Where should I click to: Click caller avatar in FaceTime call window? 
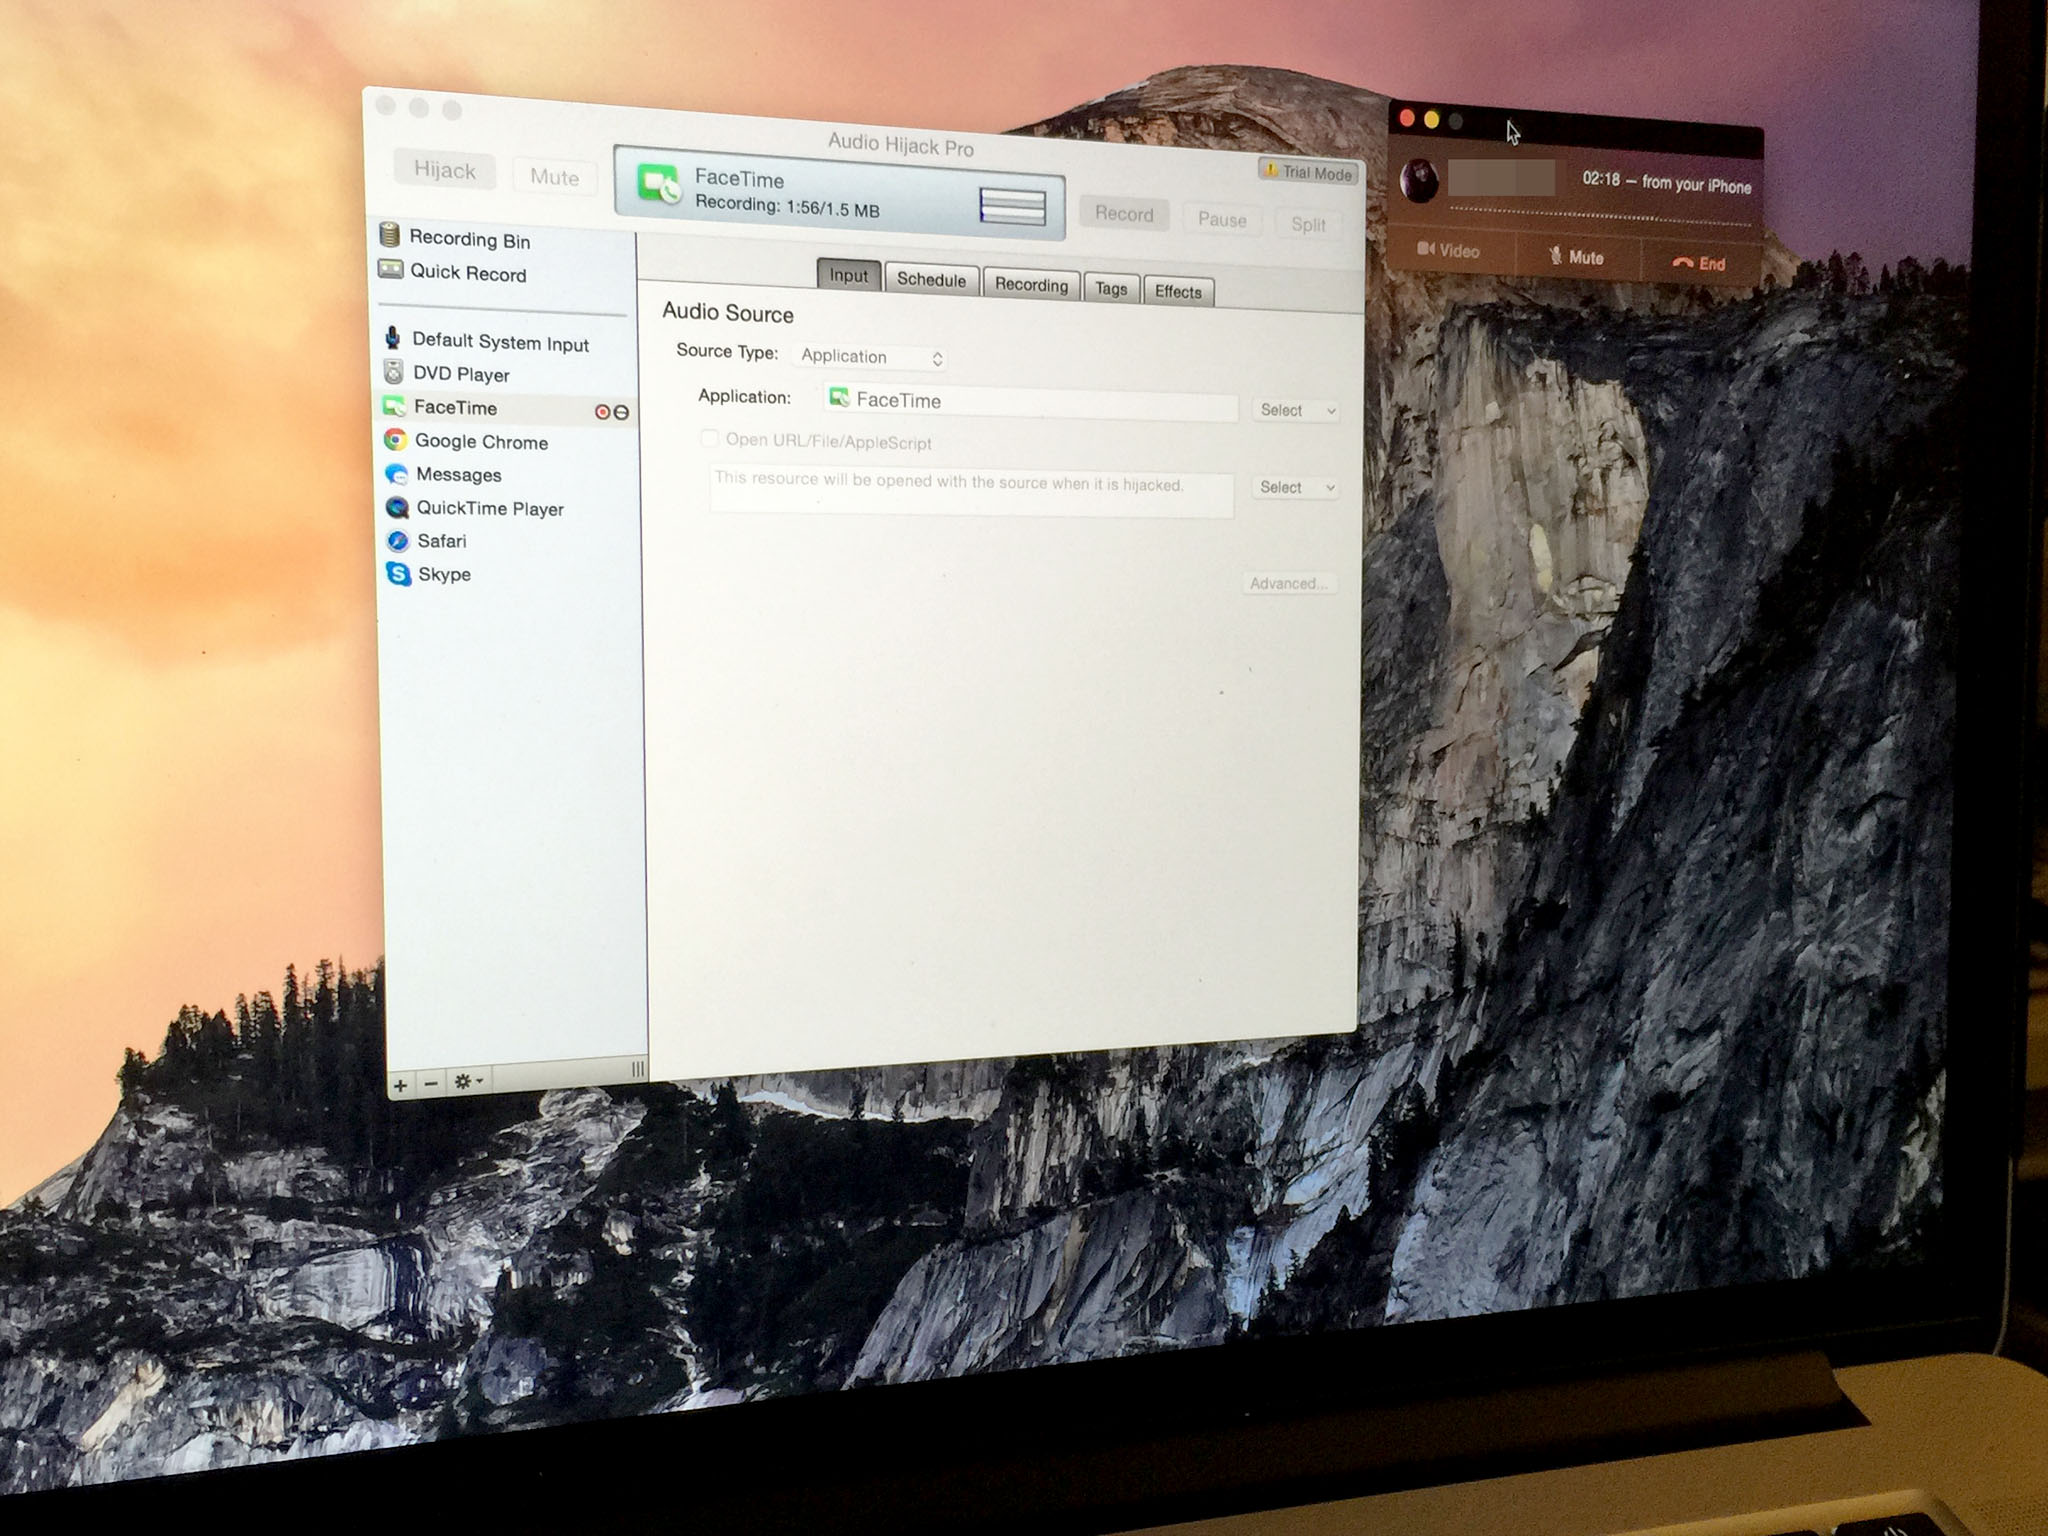coord(1418,181)
